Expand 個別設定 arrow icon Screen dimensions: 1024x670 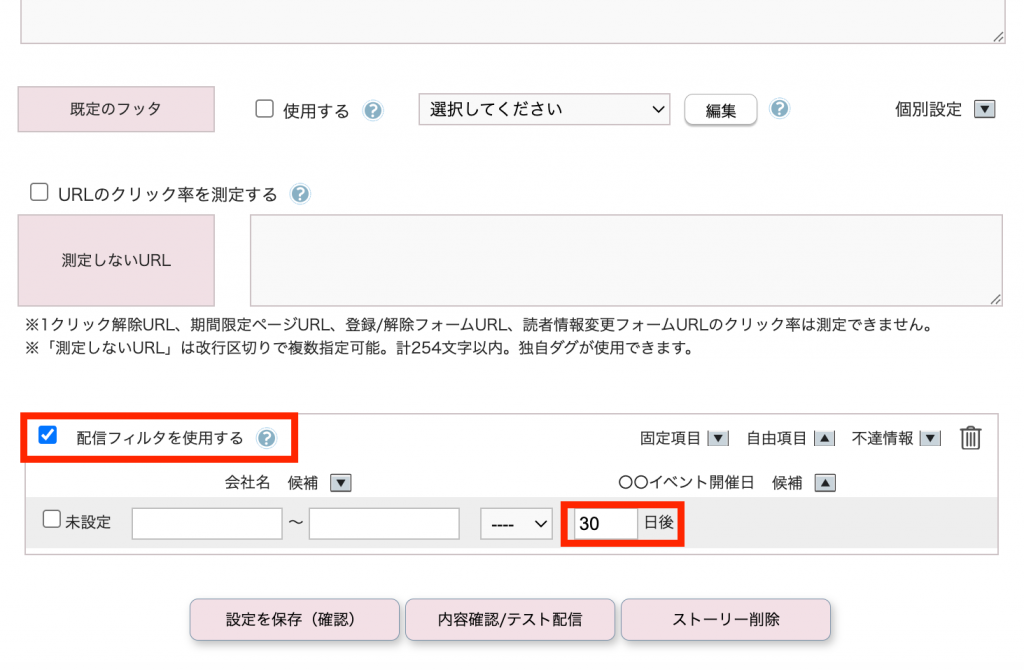click(984, 110)
